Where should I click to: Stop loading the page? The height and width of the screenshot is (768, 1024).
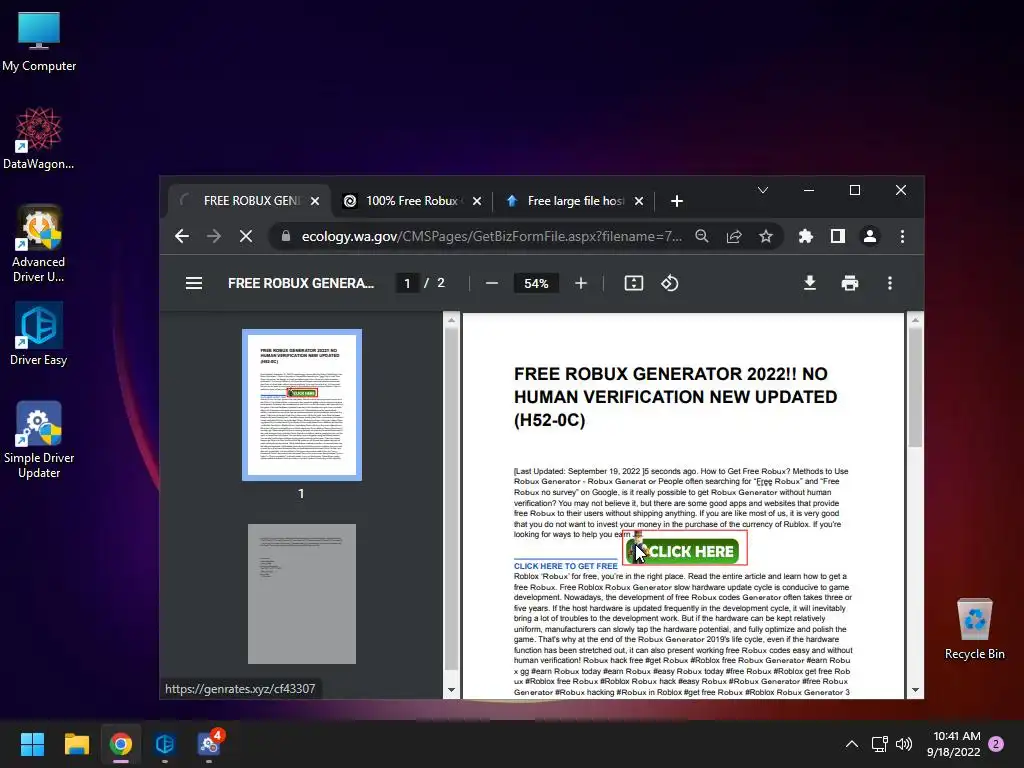pyautogui.click(x=246, y=236)
